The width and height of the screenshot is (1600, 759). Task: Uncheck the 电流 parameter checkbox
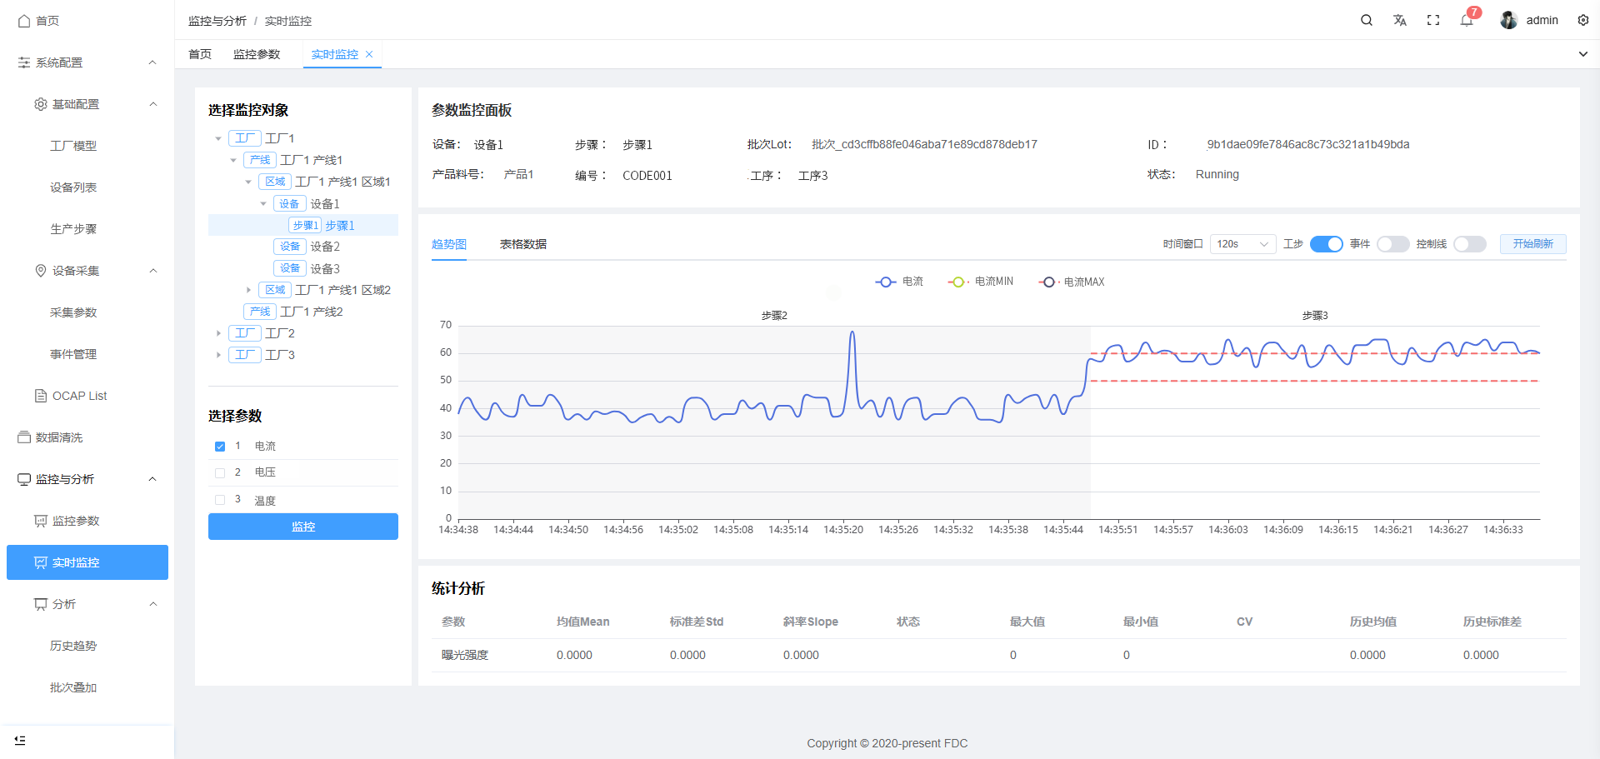(220, 446)
